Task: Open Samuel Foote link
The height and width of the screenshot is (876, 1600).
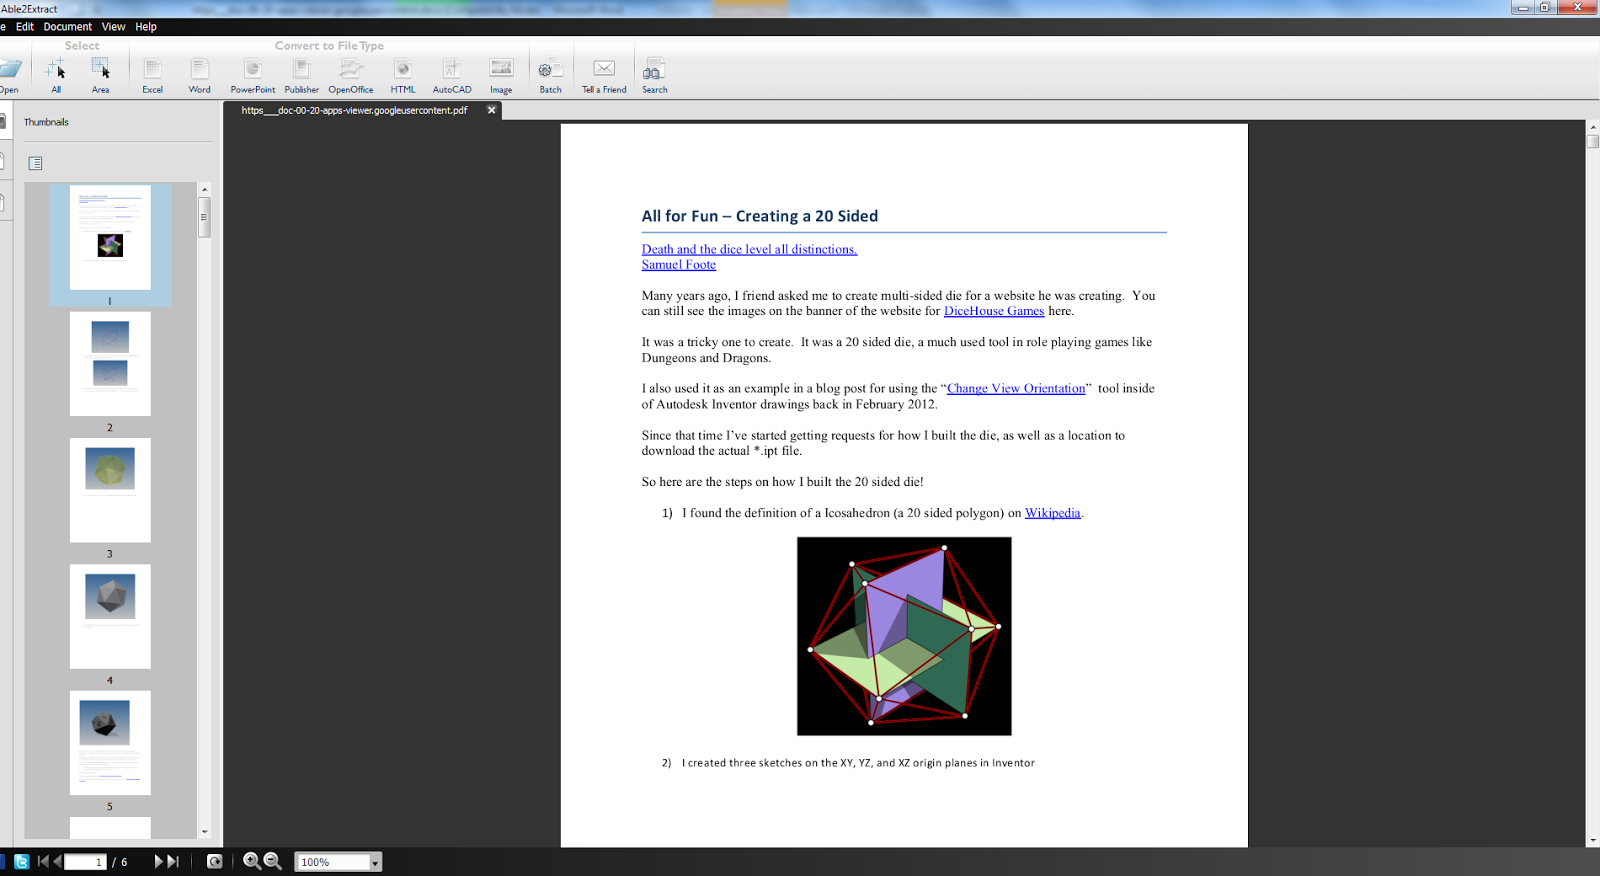Action: tap(678, 265)
